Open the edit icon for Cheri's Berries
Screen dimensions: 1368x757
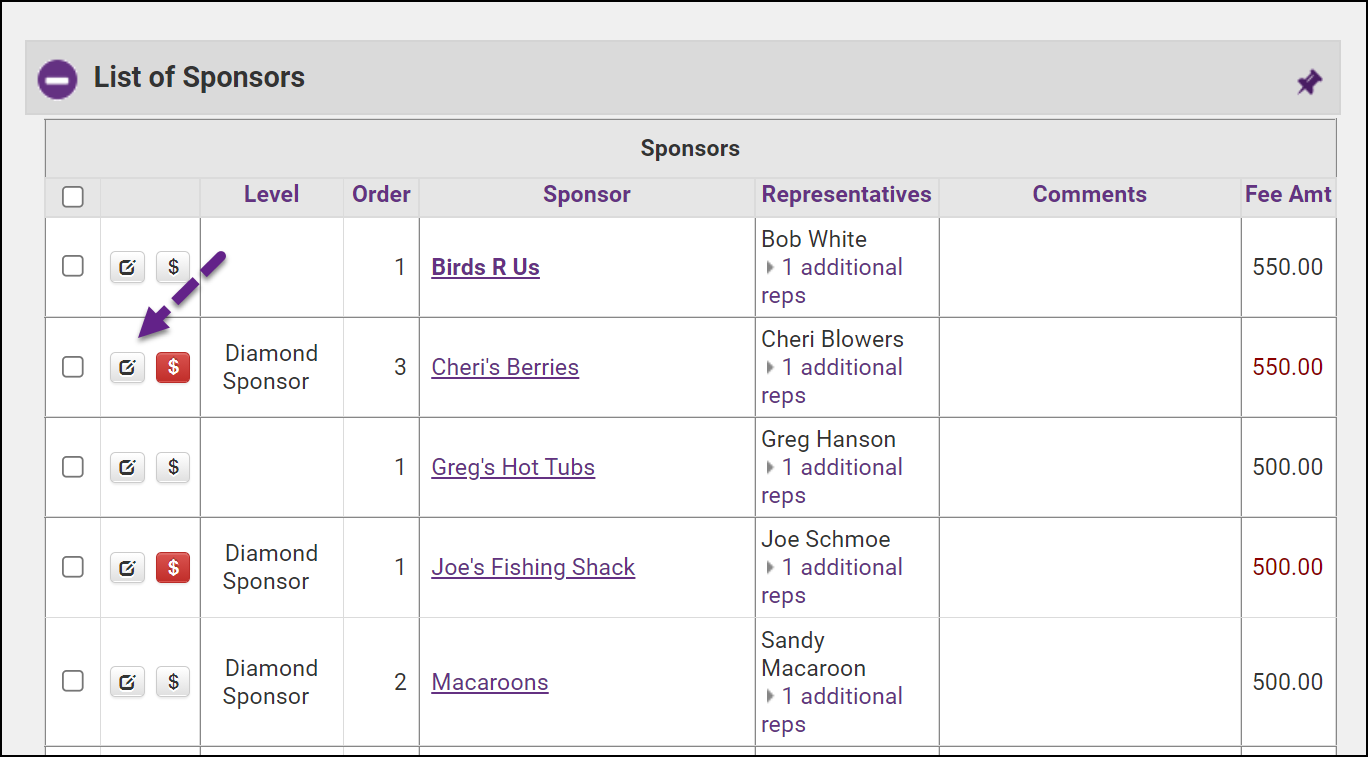(x=127, y=367)
